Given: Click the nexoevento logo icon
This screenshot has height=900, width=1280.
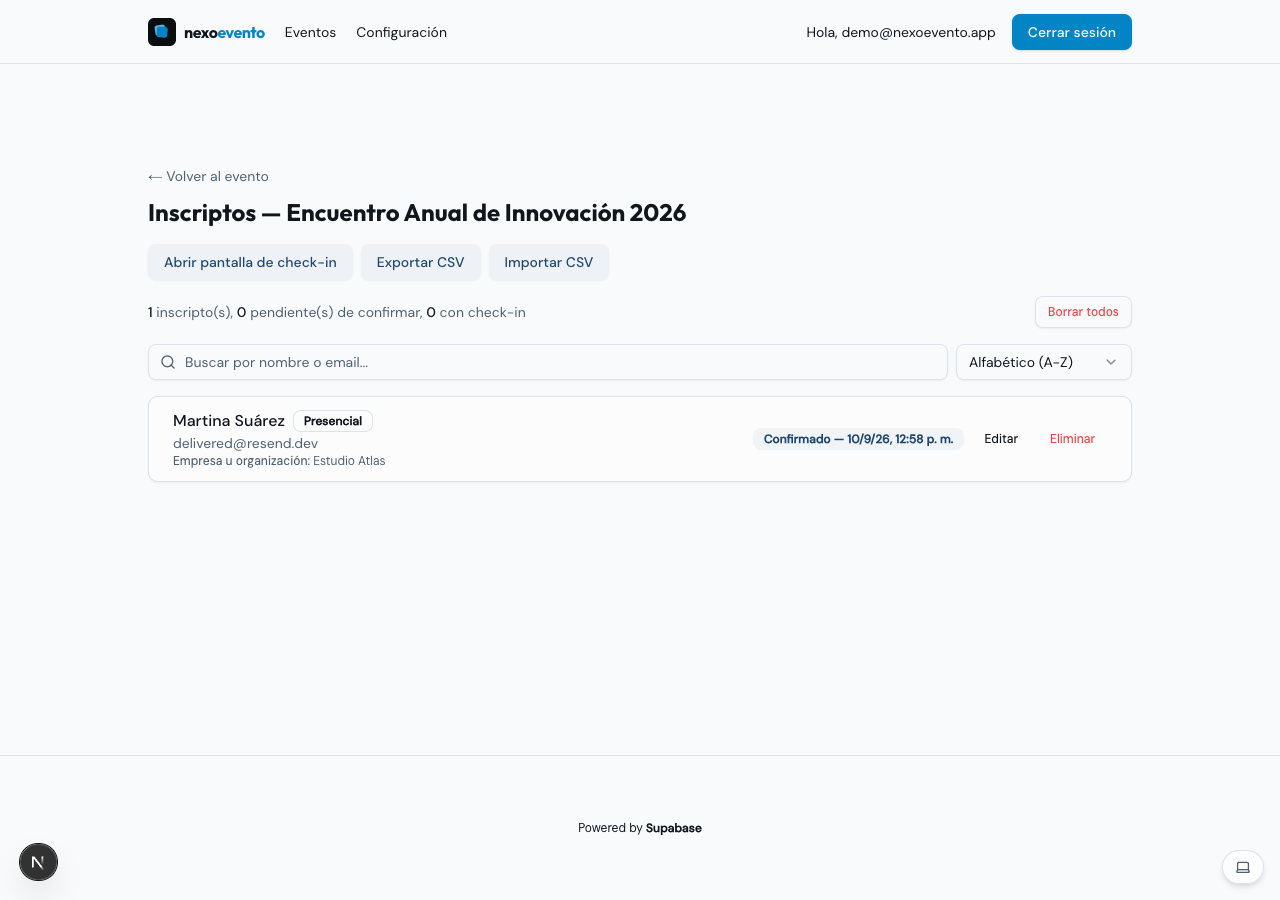Looking at the screenshot, I should click(x=162, y=32).
